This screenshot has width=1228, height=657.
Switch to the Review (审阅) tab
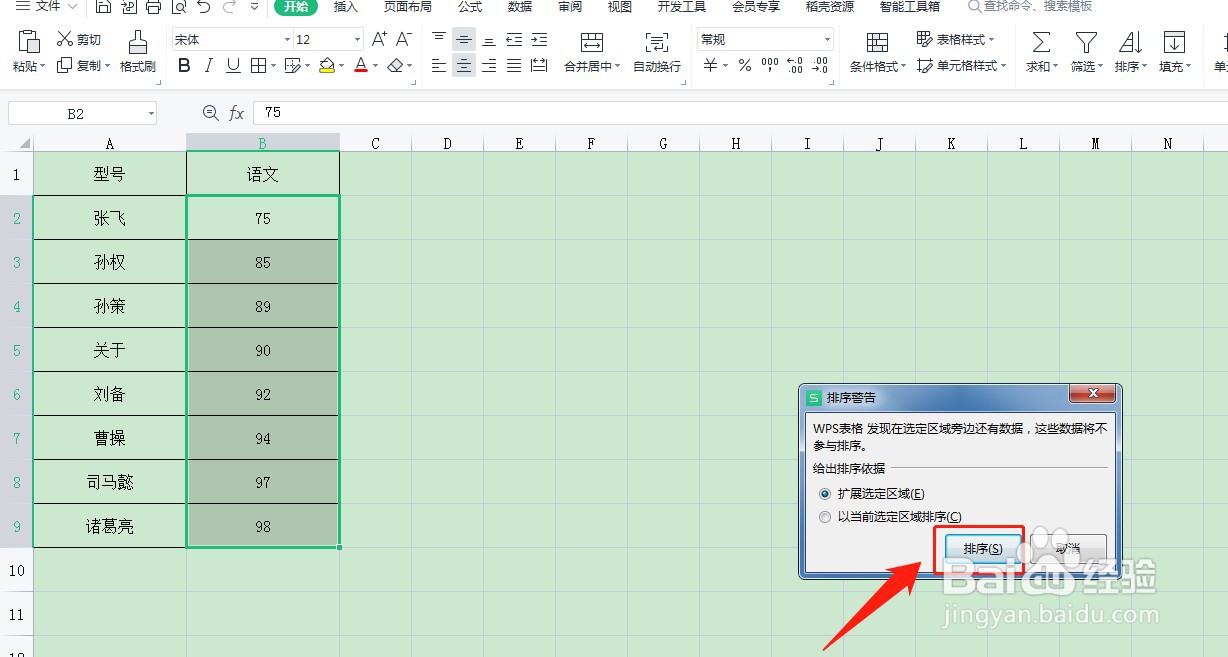click(570, 7)
